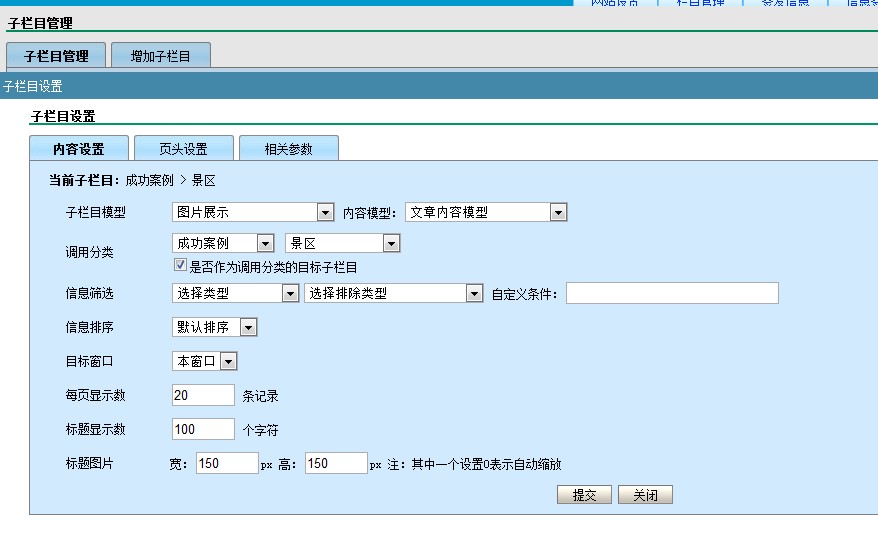Open the 选择排除类型 dropdown
The height and width of the screenshot is (540, 878).
(393, 293)
